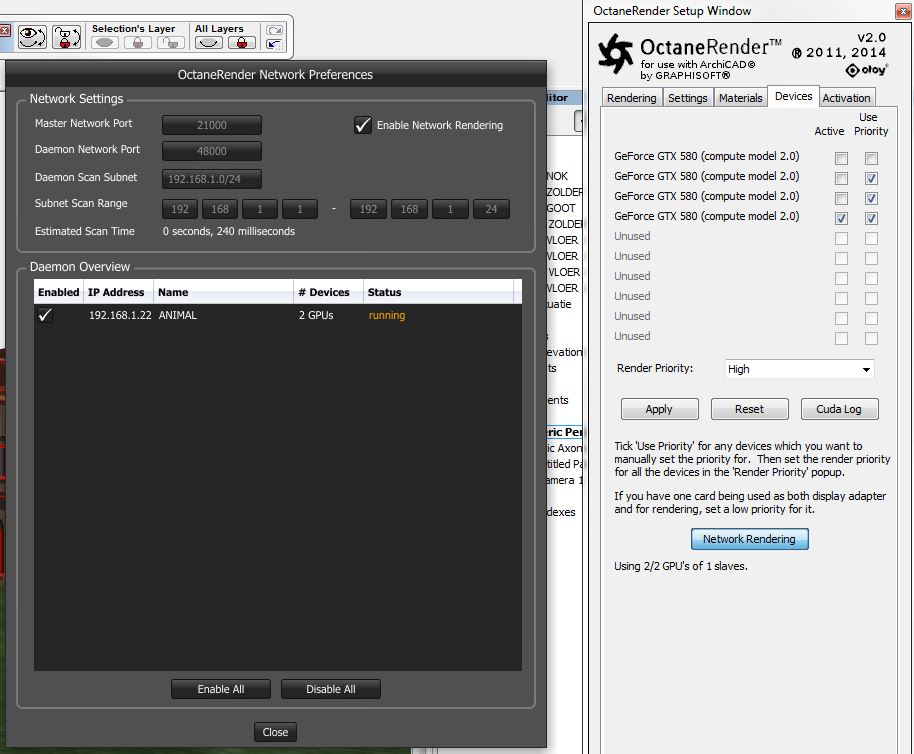Sort by # Devices column header
The image size is (914, 754).
tap(328, 292)
